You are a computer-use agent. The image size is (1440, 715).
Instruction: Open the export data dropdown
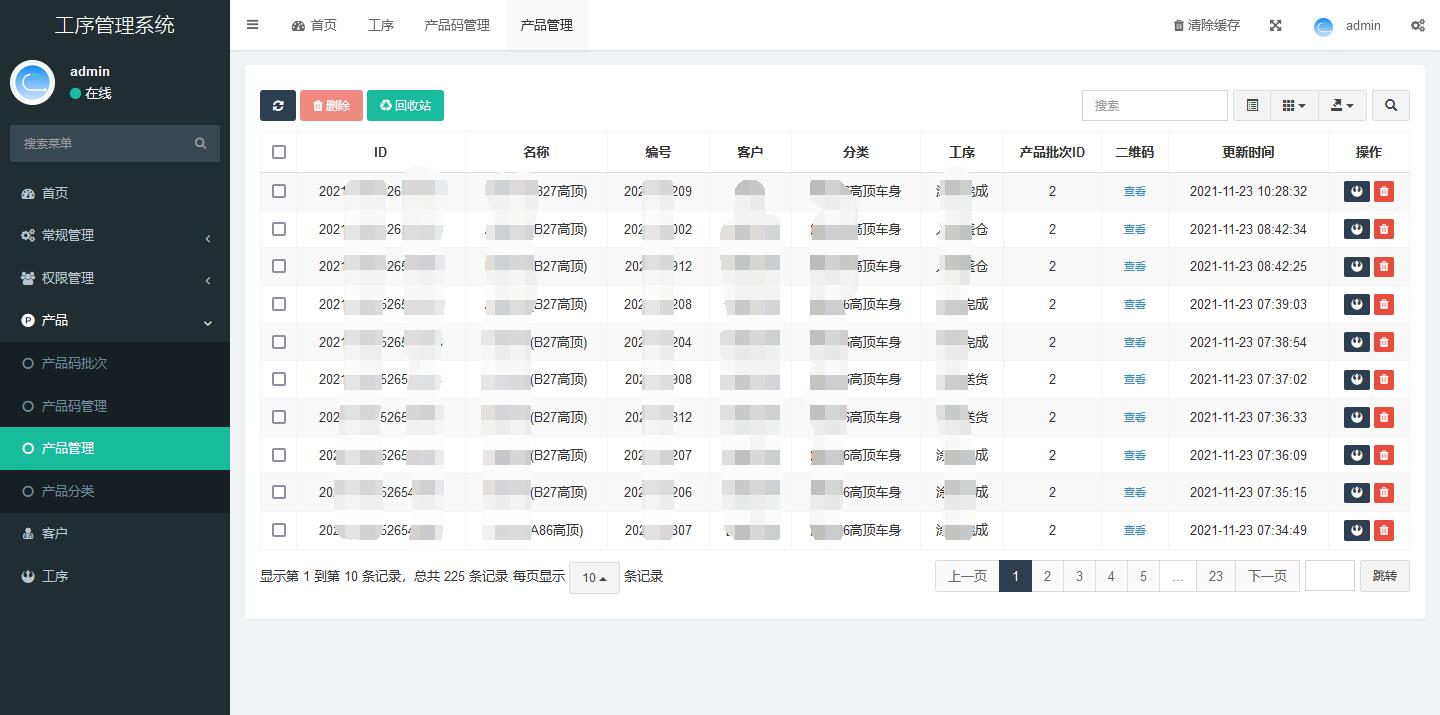tap(1342, 105)
